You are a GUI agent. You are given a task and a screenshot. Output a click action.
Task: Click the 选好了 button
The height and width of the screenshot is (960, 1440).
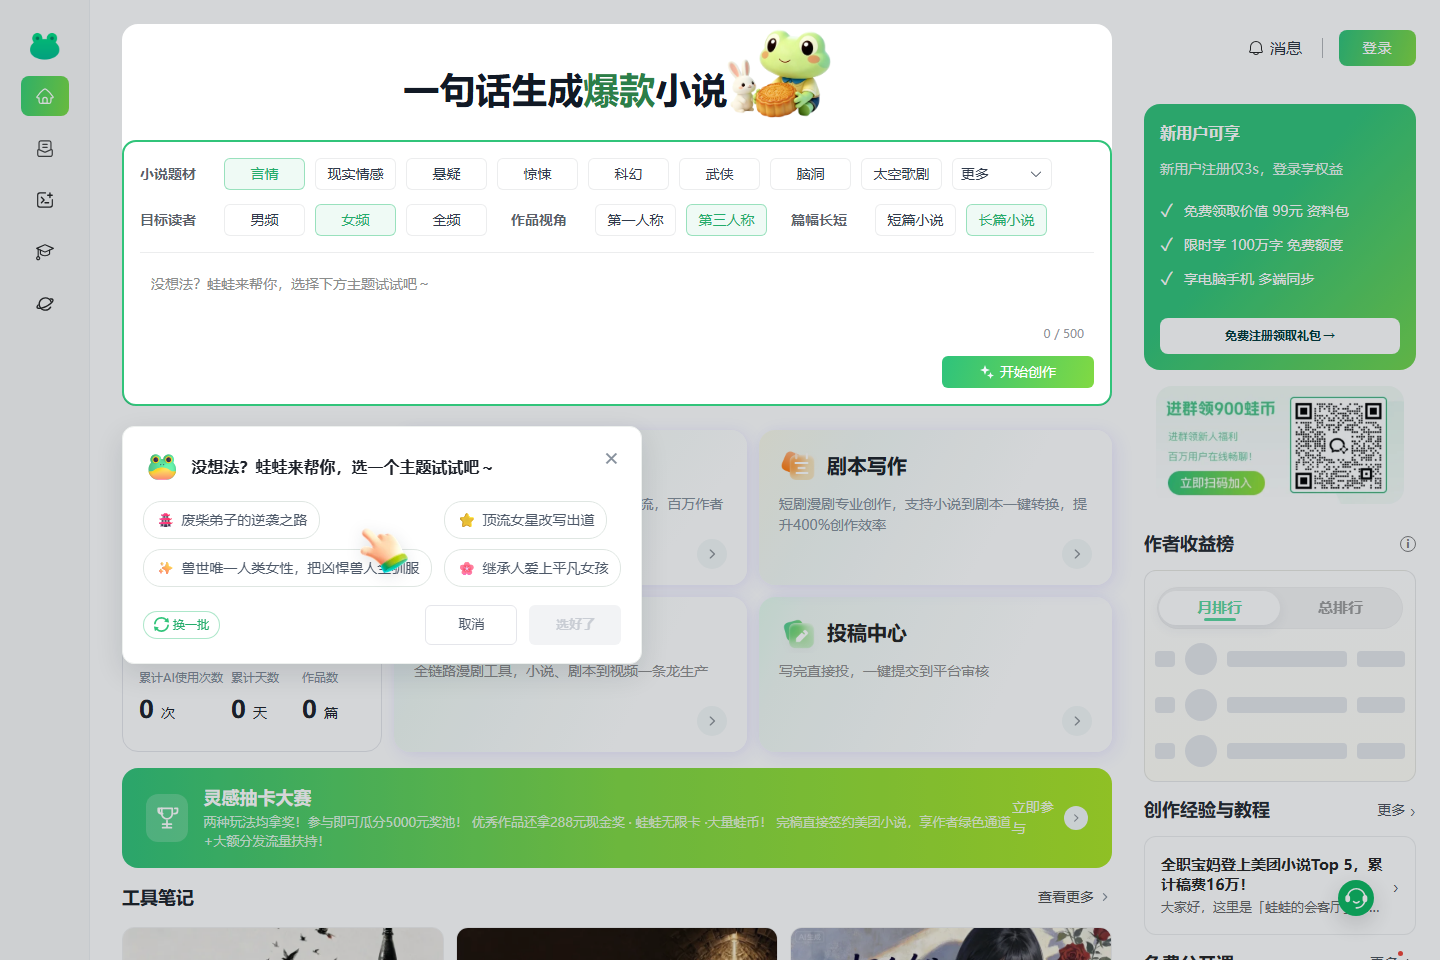coord(575,625)
